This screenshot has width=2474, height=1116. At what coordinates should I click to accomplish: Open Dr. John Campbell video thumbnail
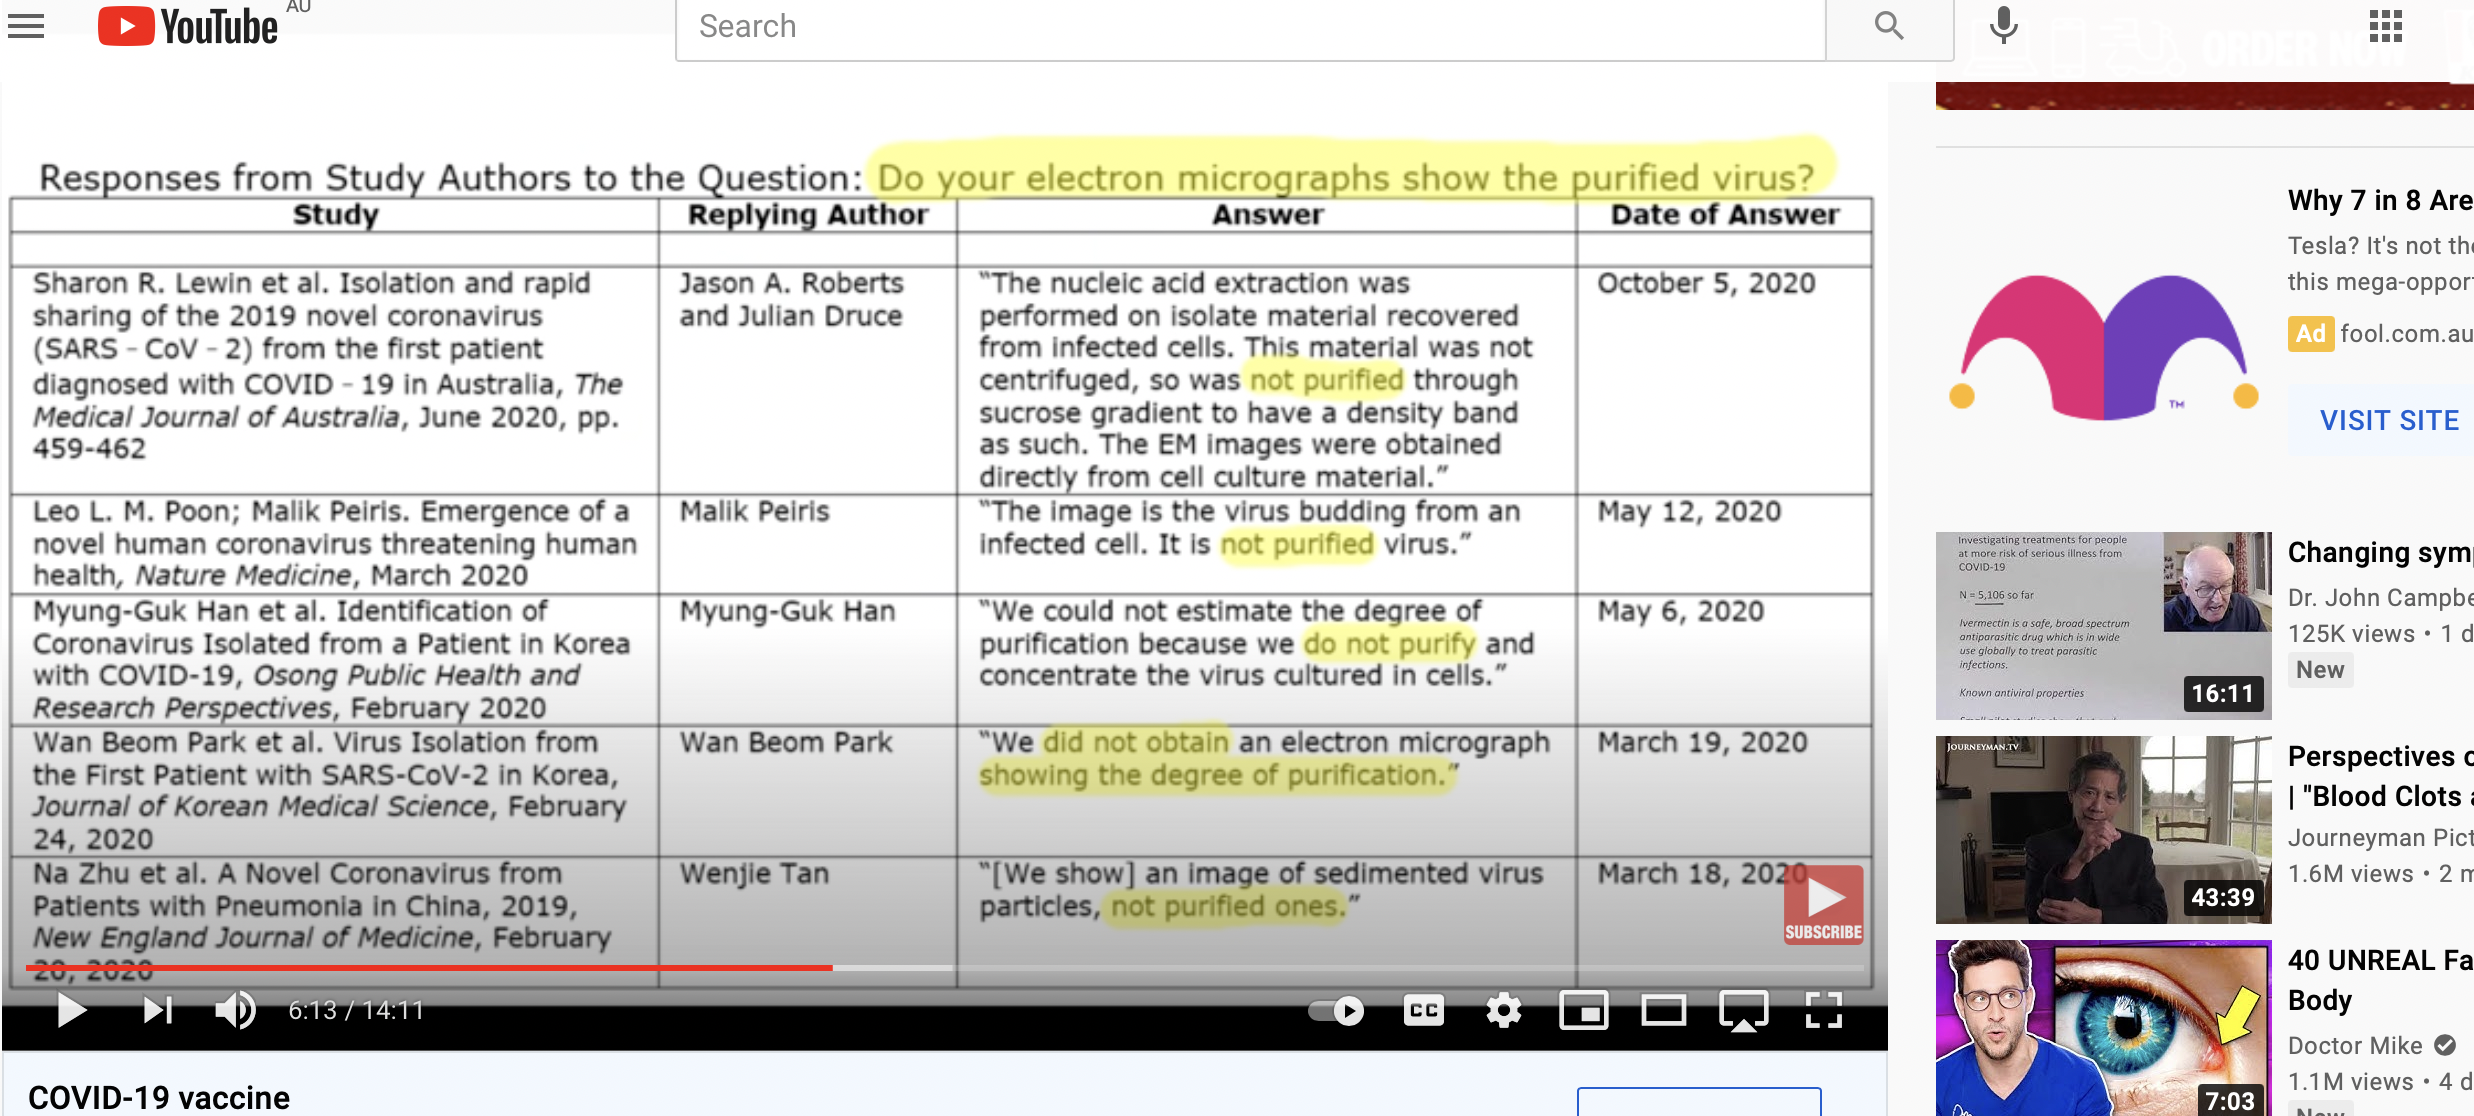pyautogui.click(x=2103, y=625)
